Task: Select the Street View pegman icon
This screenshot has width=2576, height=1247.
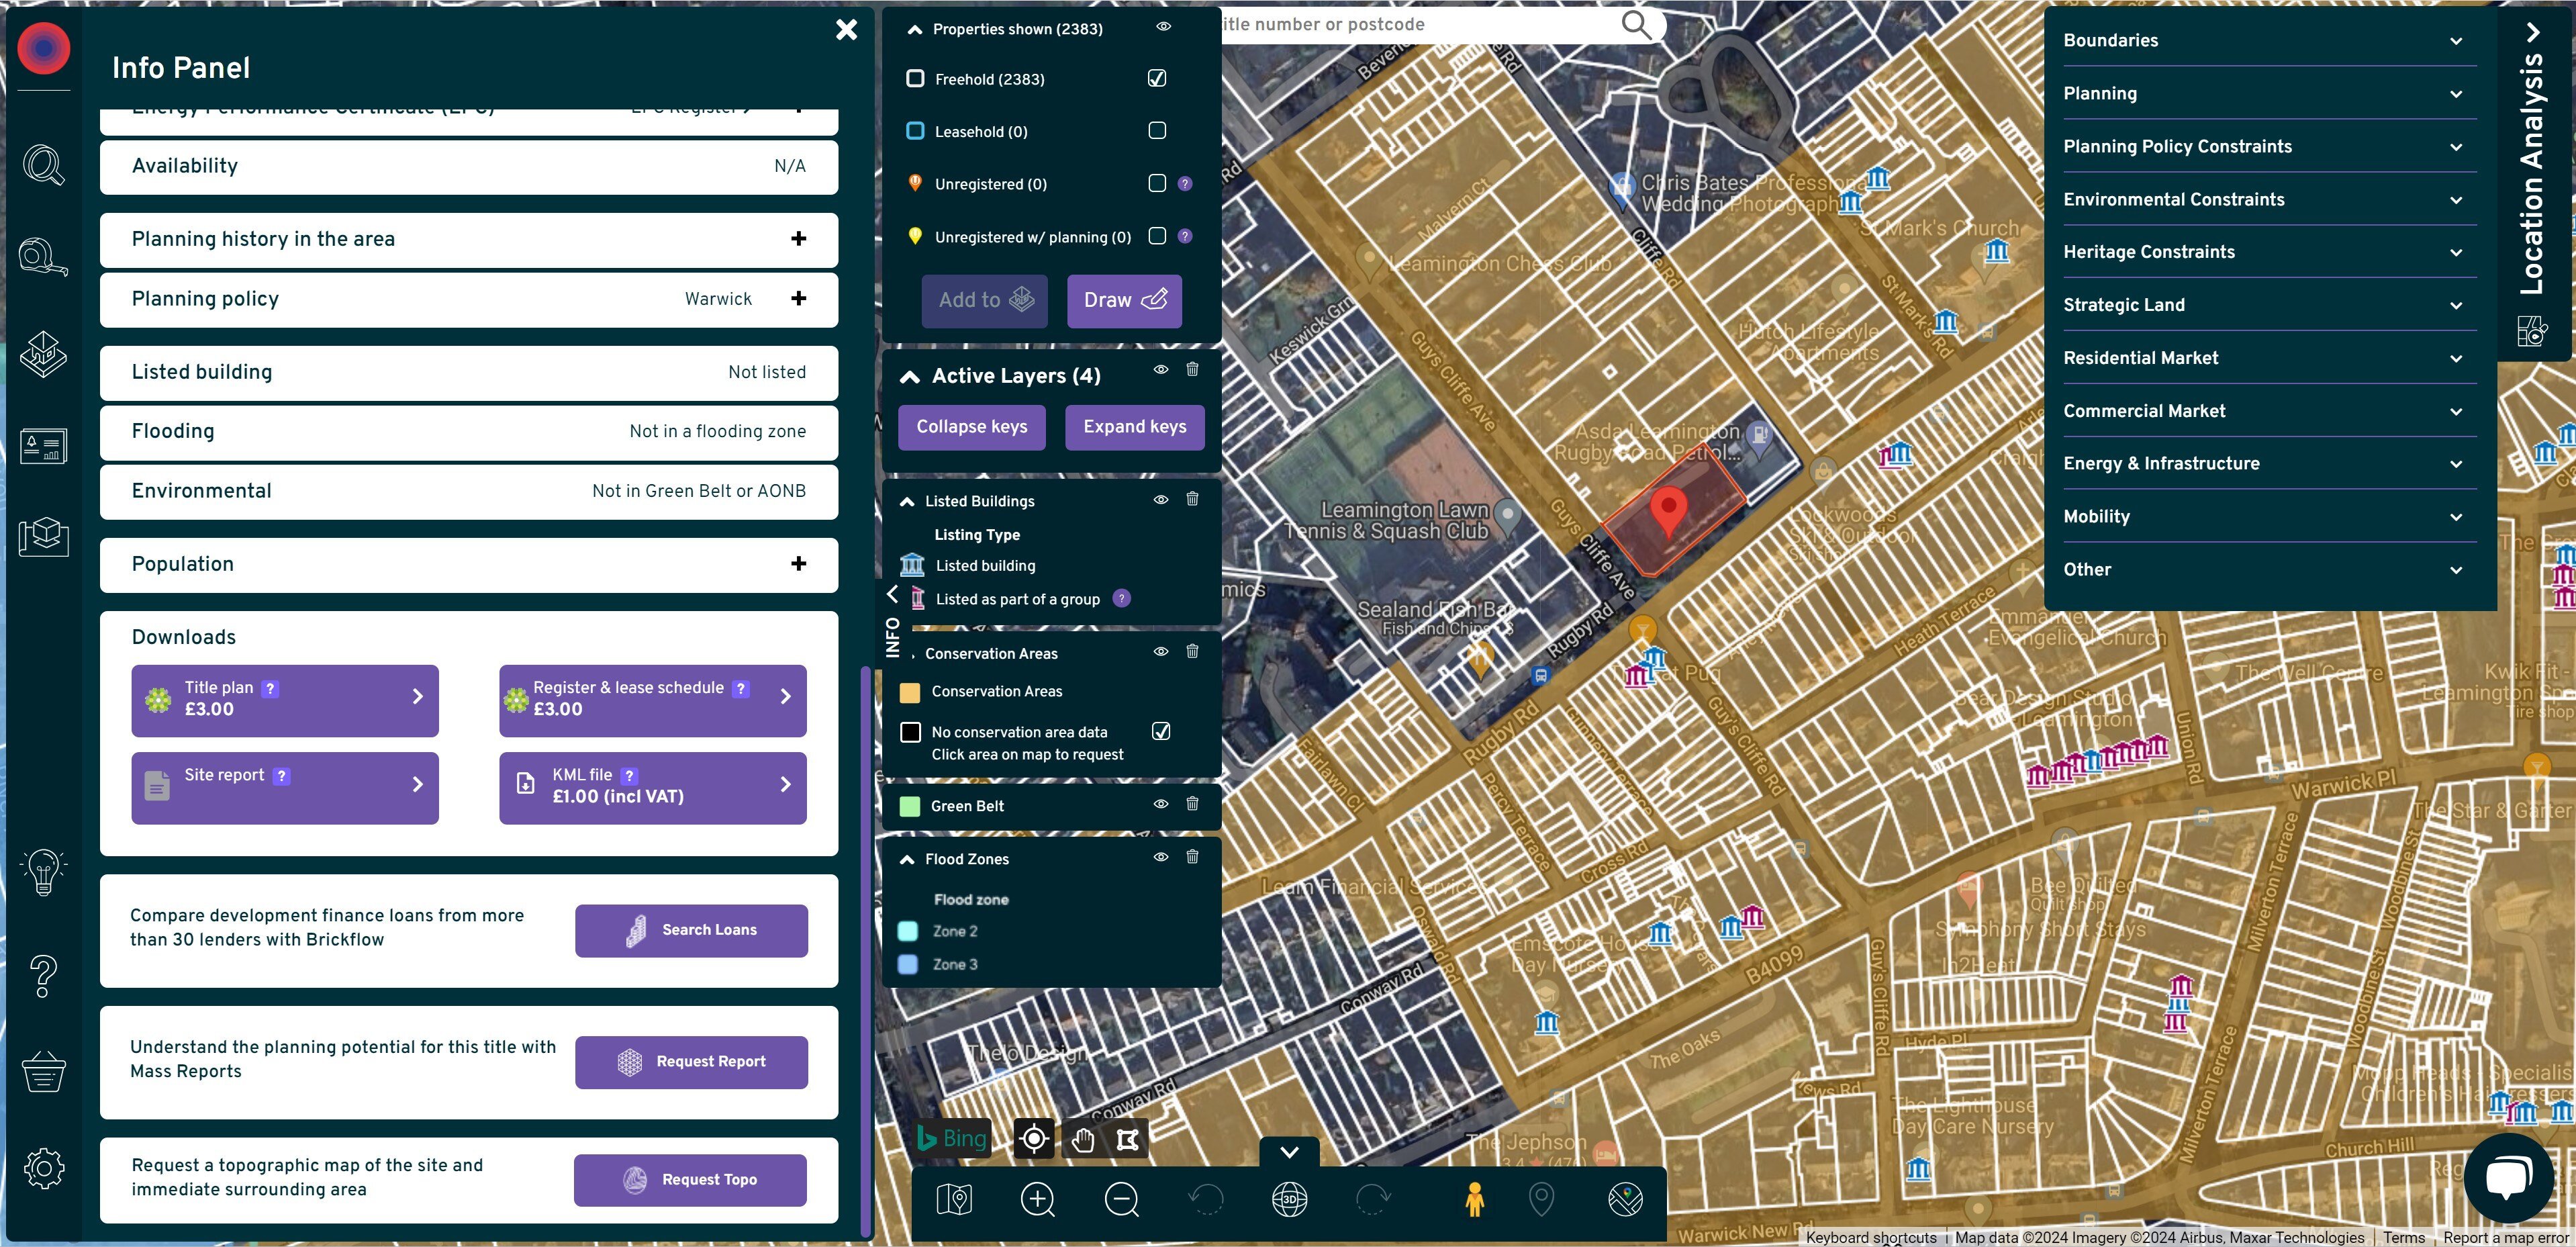Action: point(1474,1200)
